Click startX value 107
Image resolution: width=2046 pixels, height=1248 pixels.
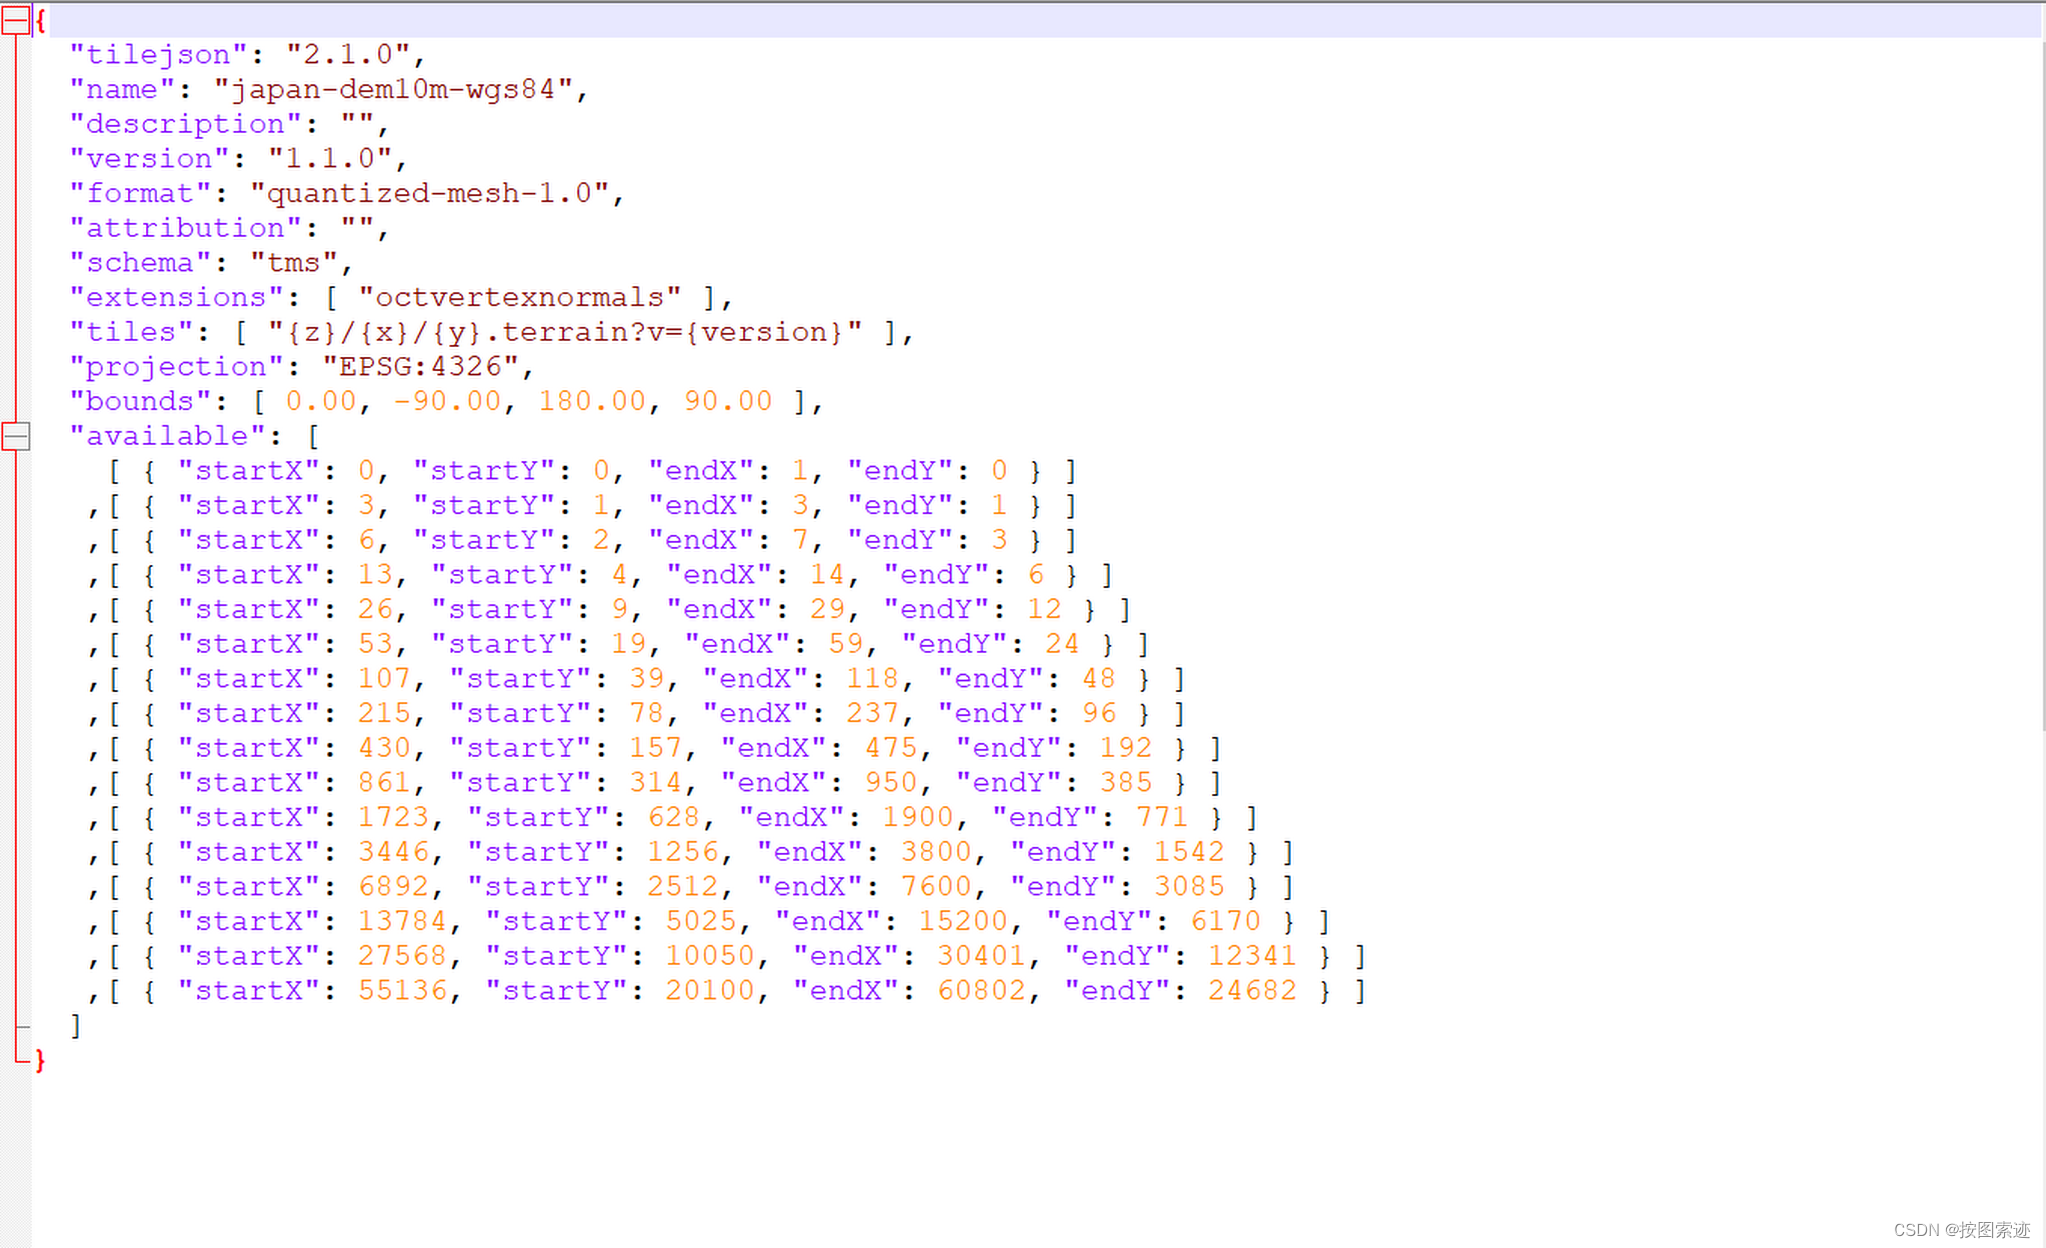(384, 679)
